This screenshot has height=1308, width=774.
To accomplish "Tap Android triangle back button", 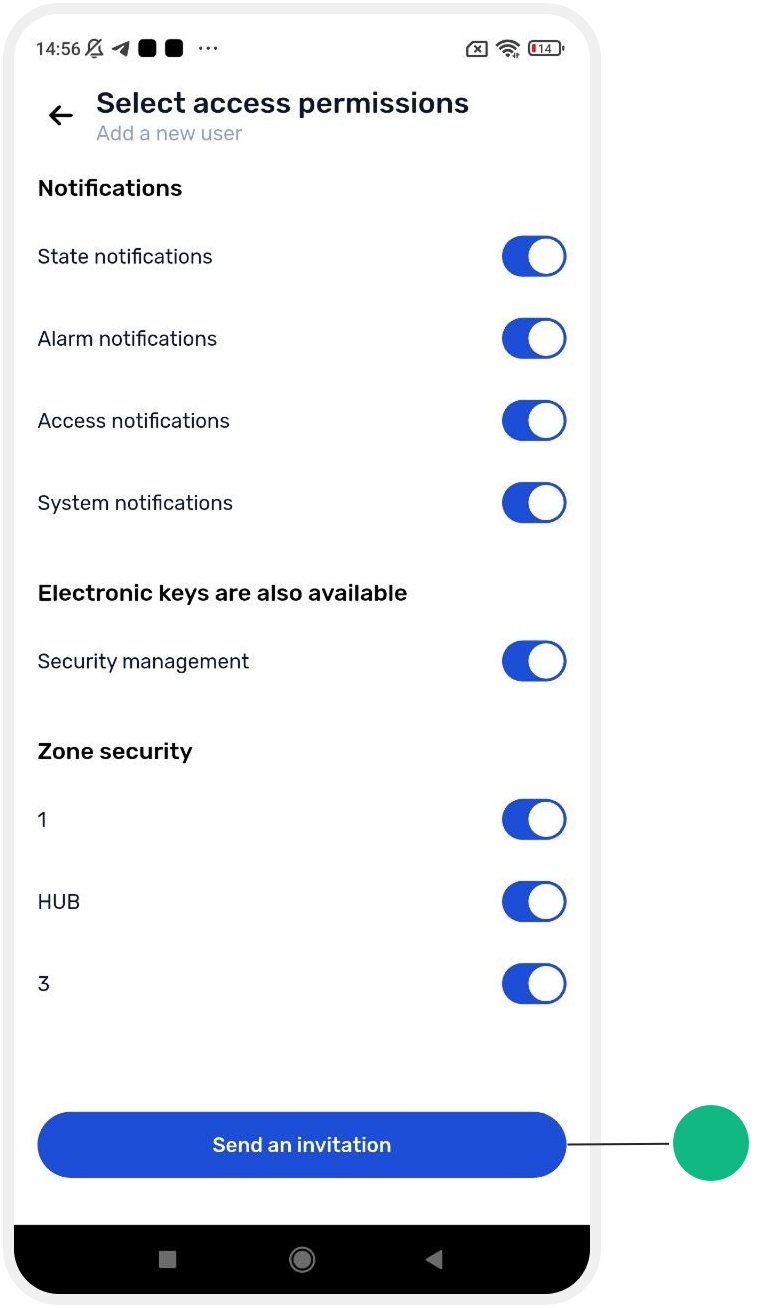I will pos(434,1259).
